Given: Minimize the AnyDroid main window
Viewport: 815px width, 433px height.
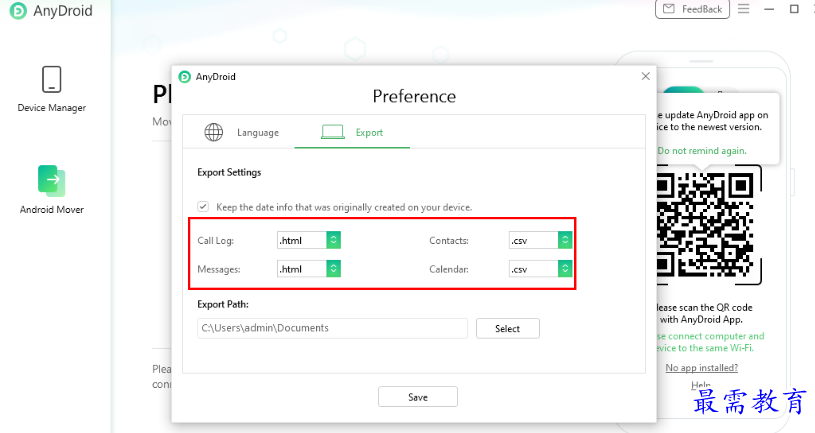Looking at the screenshot, I should point(769,9).
